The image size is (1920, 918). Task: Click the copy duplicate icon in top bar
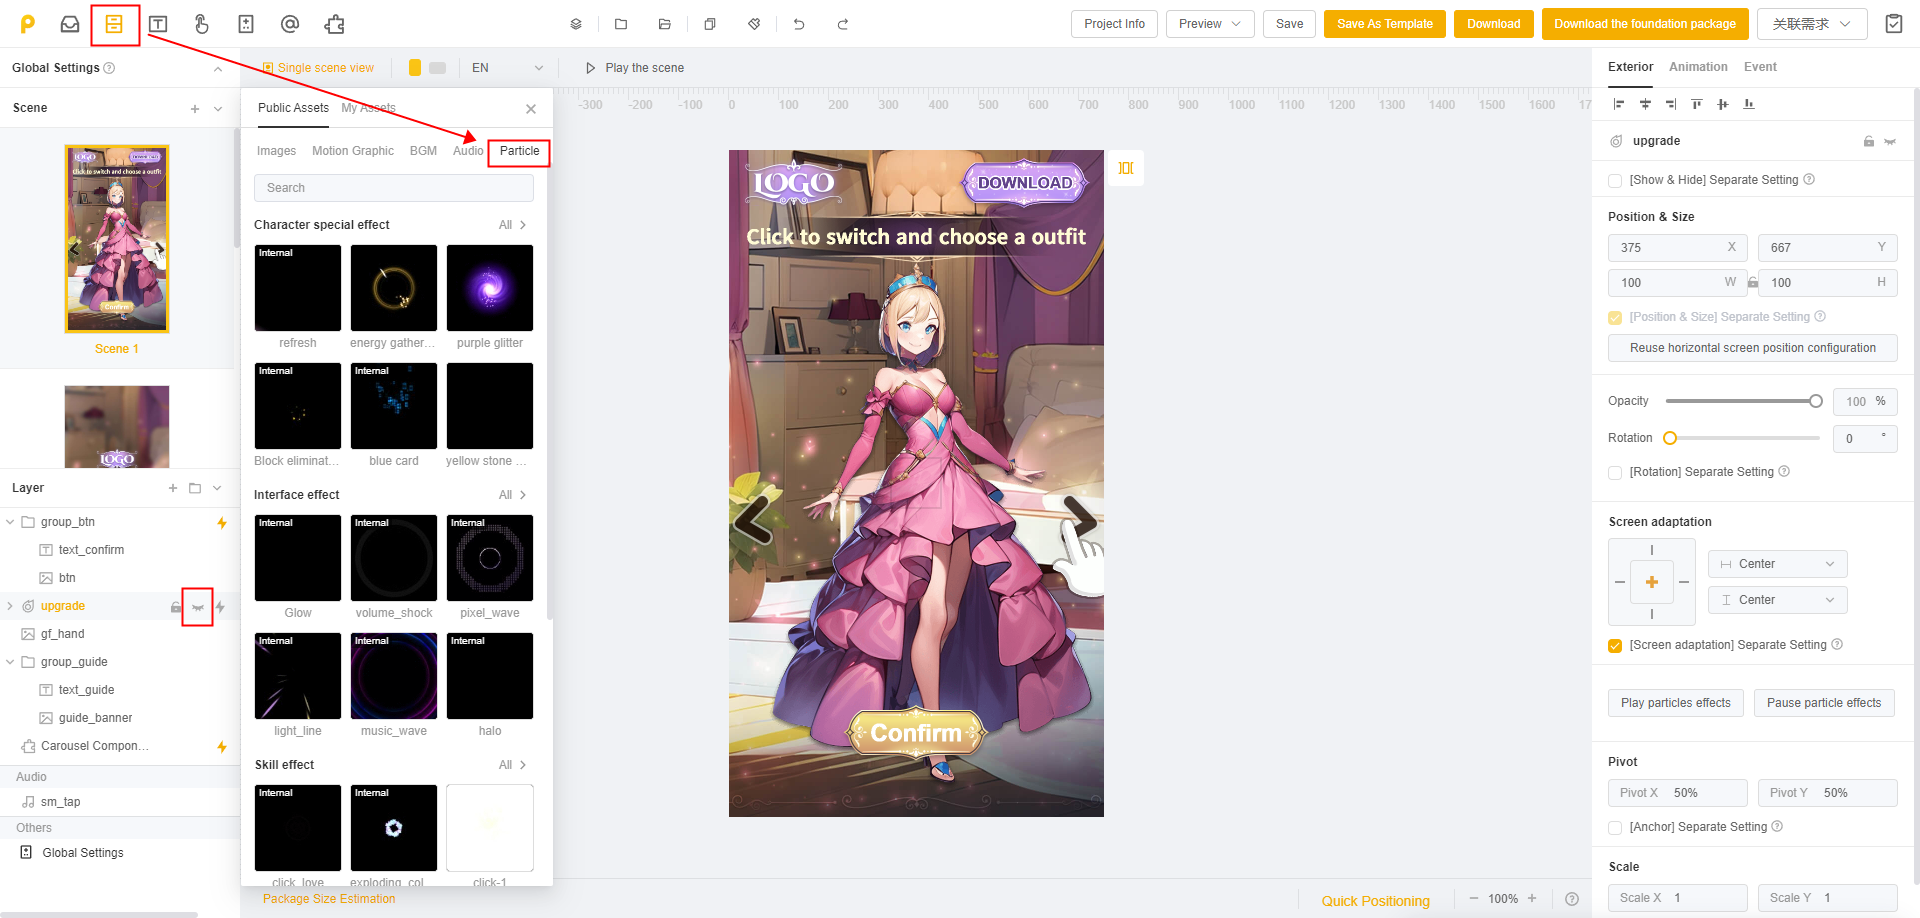(x=710, y=24)
